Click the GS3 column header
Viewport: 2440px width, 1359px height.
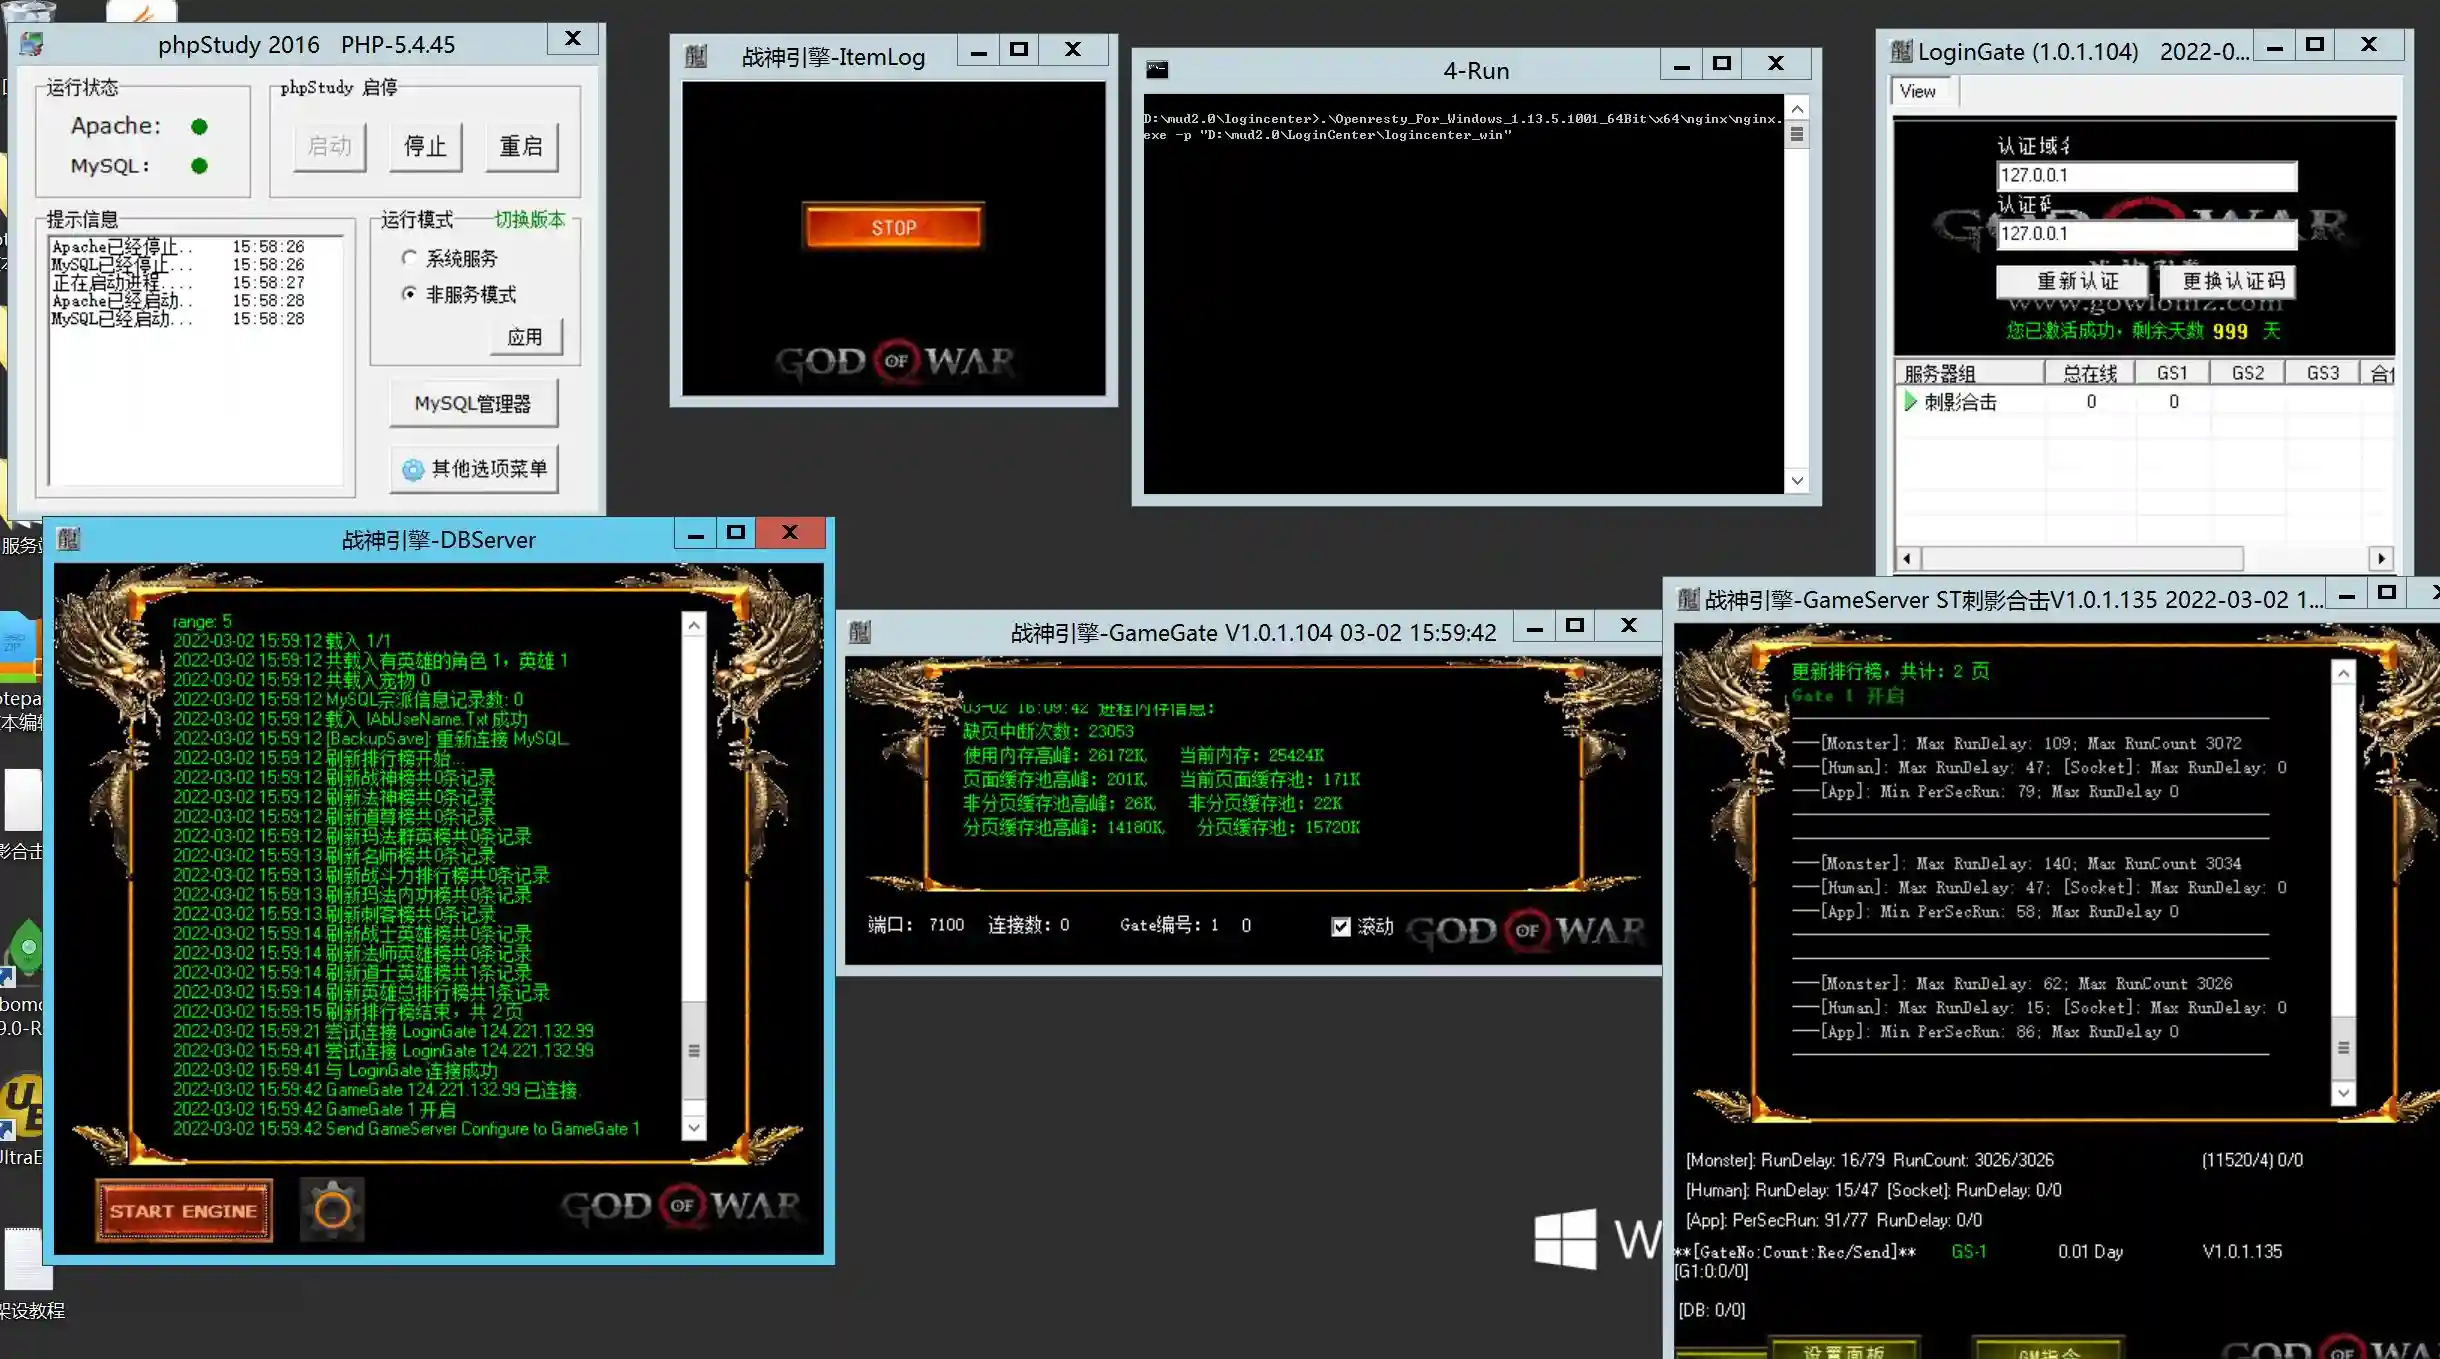point(2322,373)
